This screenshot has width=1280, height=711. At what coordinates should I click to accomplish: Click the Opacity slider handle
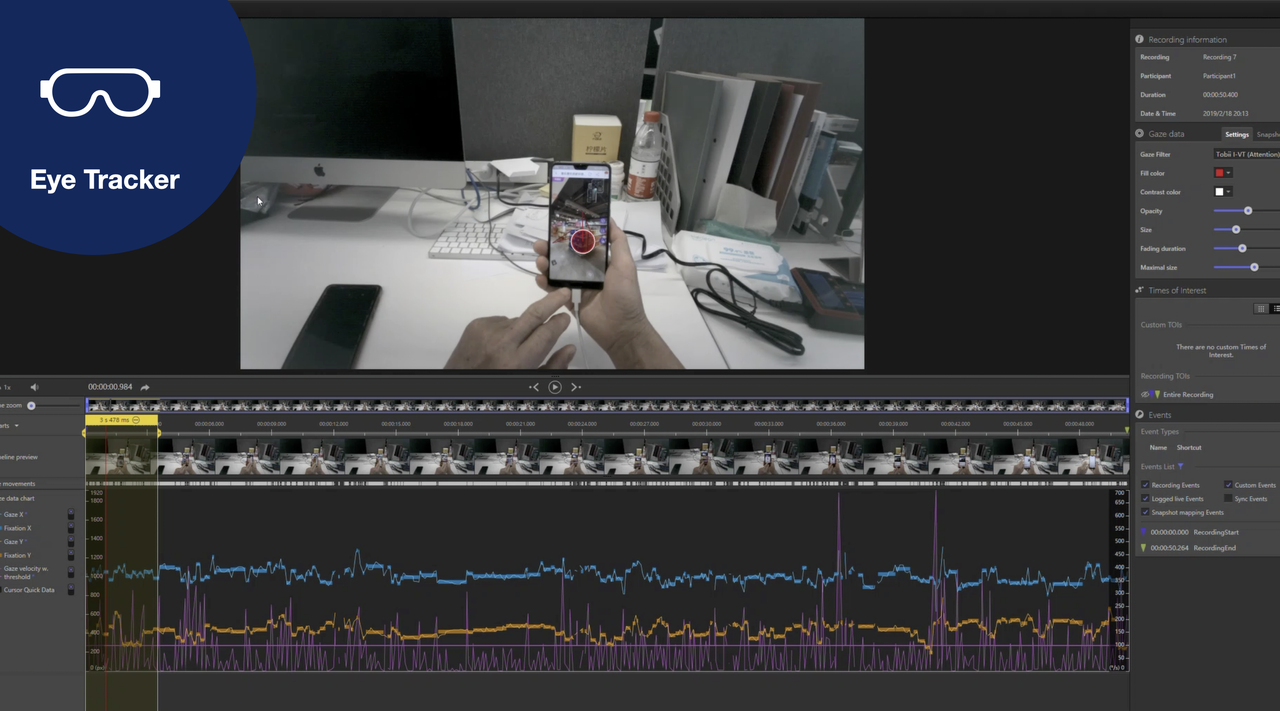1248,211
